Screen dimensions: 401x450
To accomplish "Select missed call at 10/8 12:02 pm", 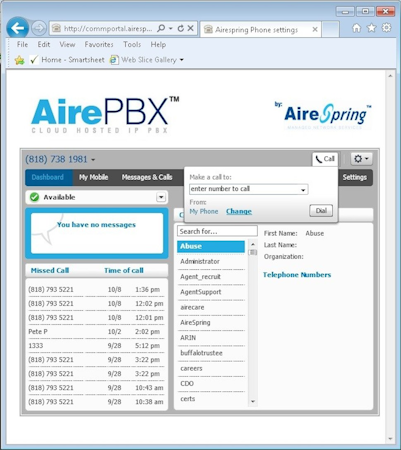I will [96, 304].
